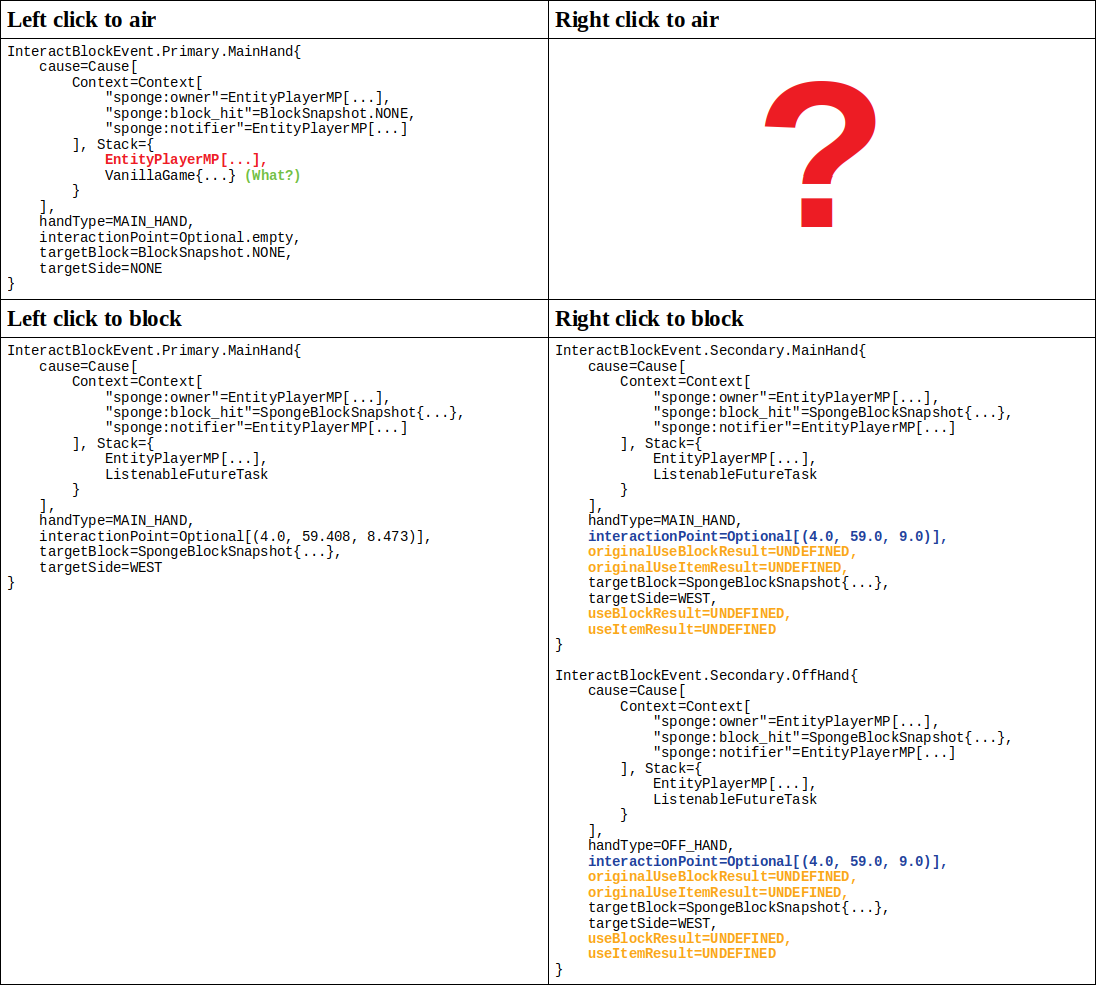Click the 'InteractBlockEvent.Secondary.OffHand{' line
Viewport: 1096px width, 985px height.
point(706,675)
